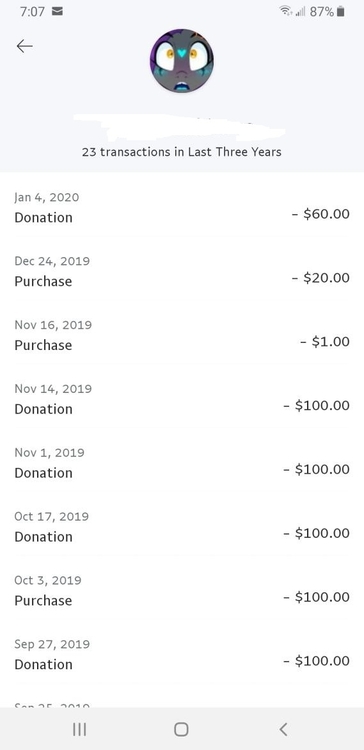Select the Nov 1, 2019 Donation entry

tap(182, 463)
